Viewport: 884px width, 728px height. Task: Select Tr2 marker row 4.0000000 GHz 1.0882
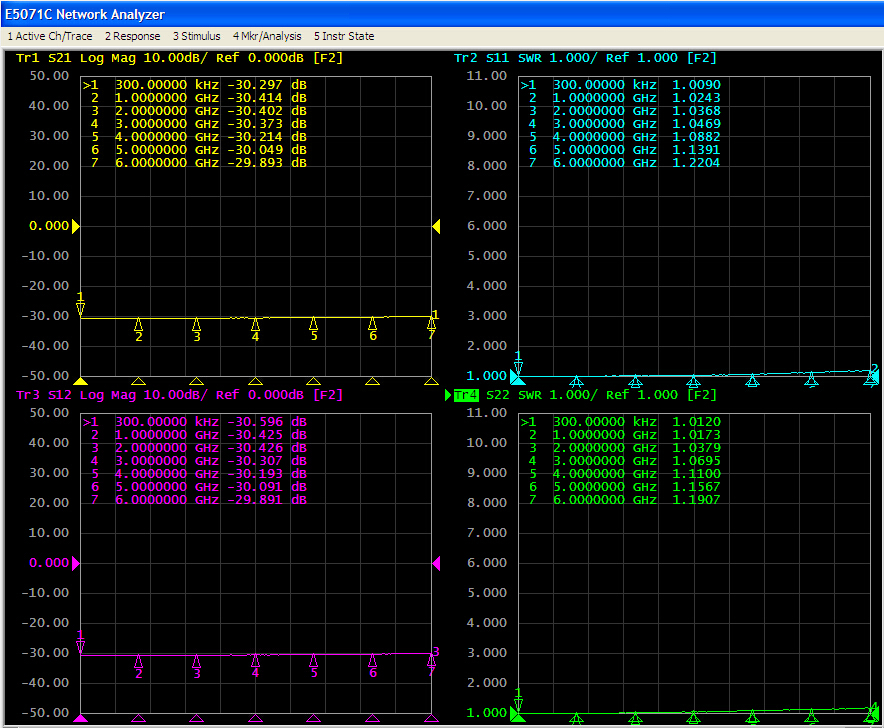pos(624,137)
